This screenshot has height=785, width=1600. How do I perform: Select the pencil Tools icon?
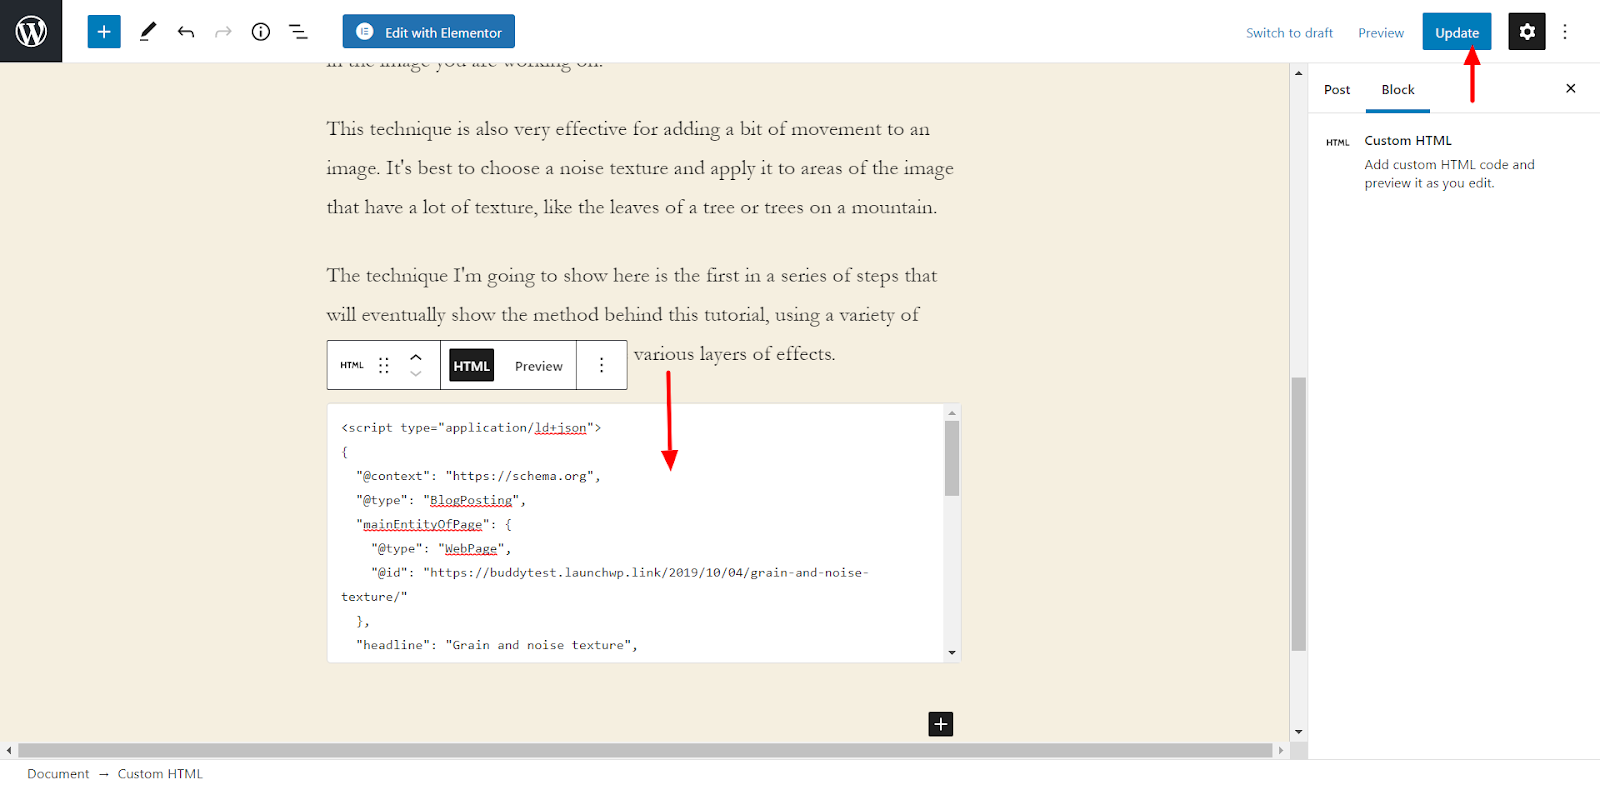[148, 32]
